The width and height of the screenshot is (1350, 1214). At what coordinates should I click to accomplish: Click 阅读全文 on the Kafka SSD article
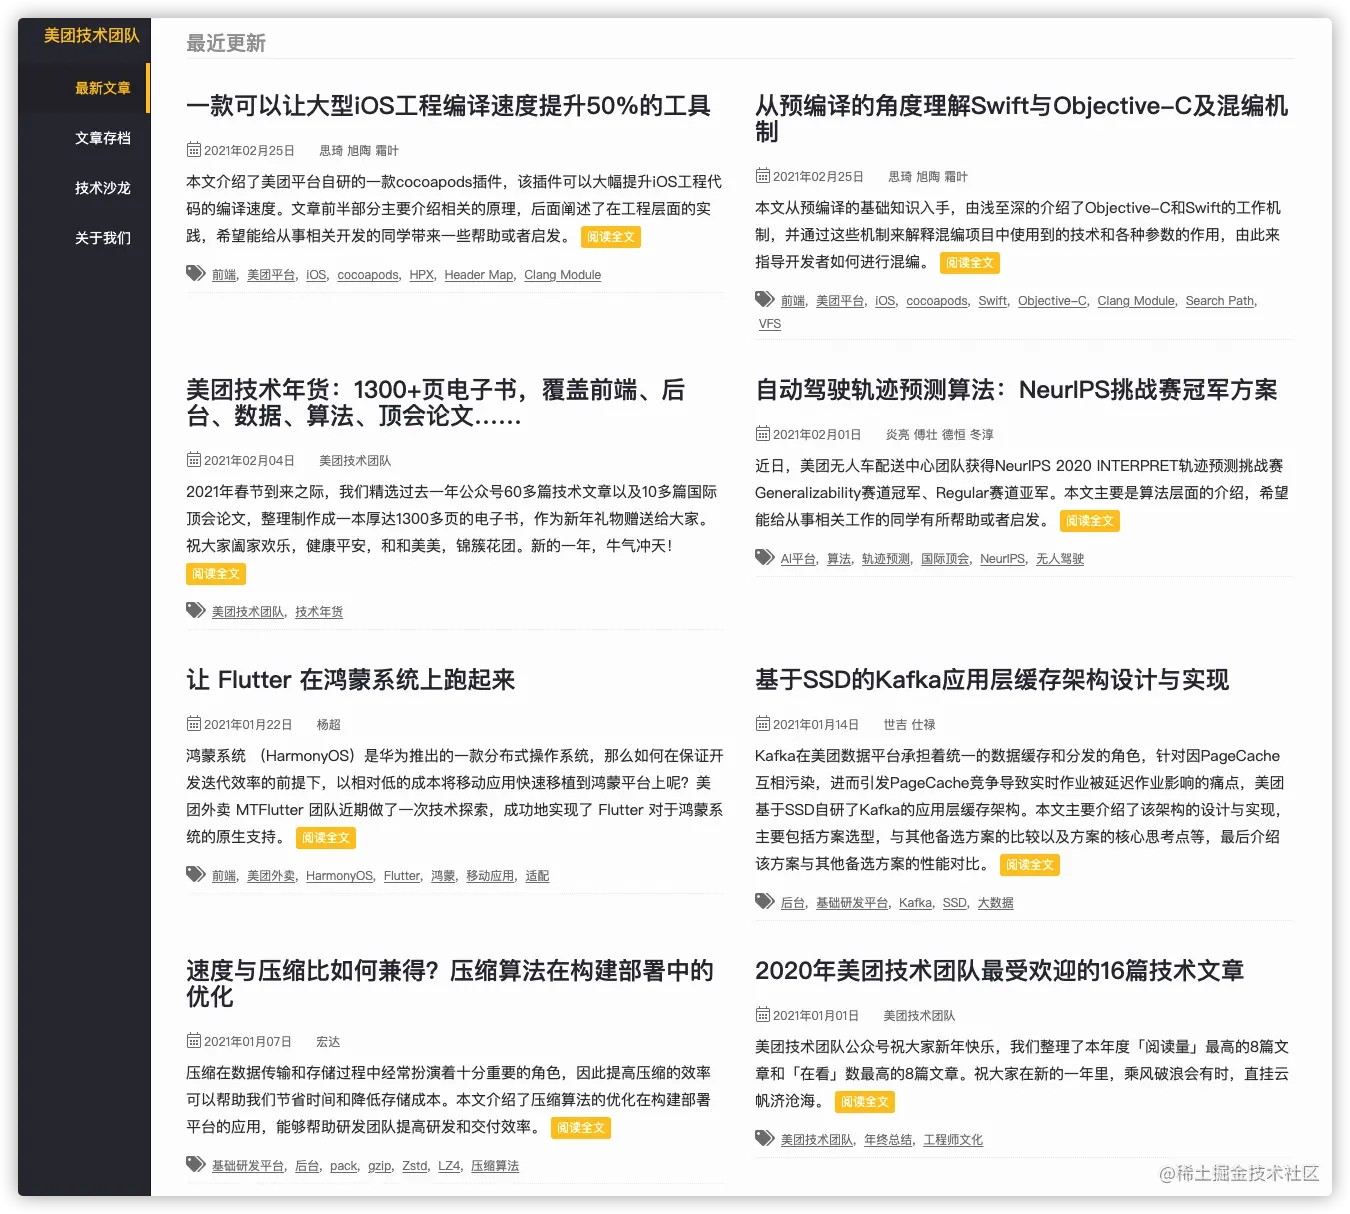[1030, 865]
